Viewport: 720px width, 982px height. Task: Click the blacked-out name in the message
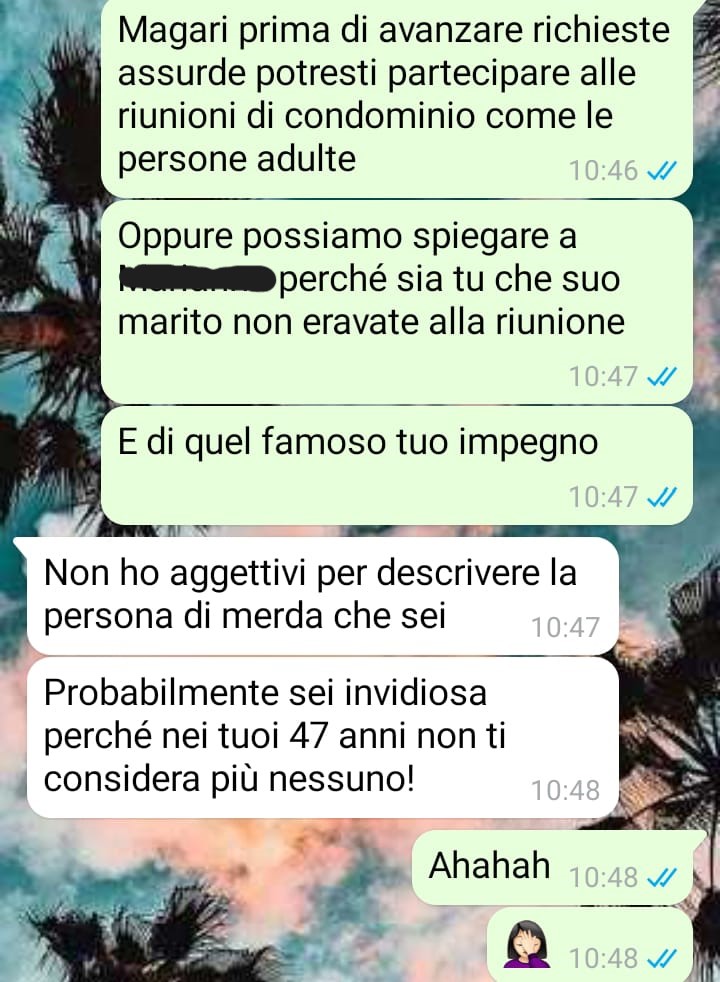(197, 279)
